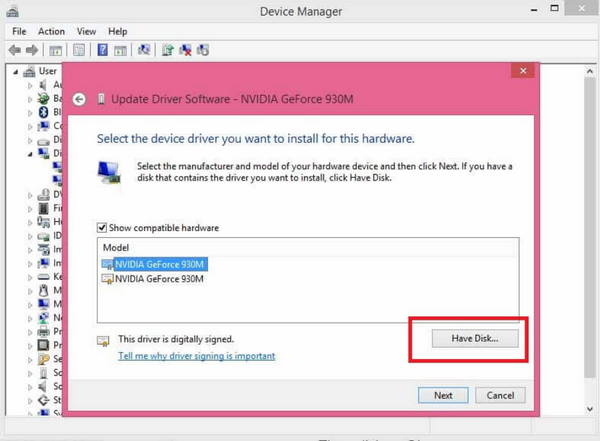Image resolution: width=600 pixels, height=441 pixels.
Task: Open the Action menu
Action: point(51,31)
